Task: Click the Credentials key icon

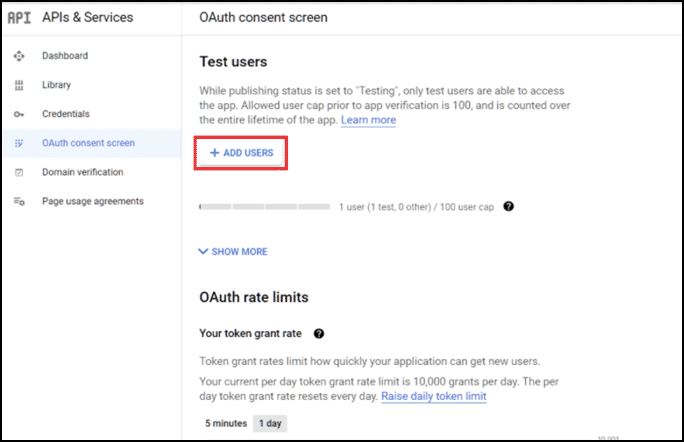Action: pos(19,114)
